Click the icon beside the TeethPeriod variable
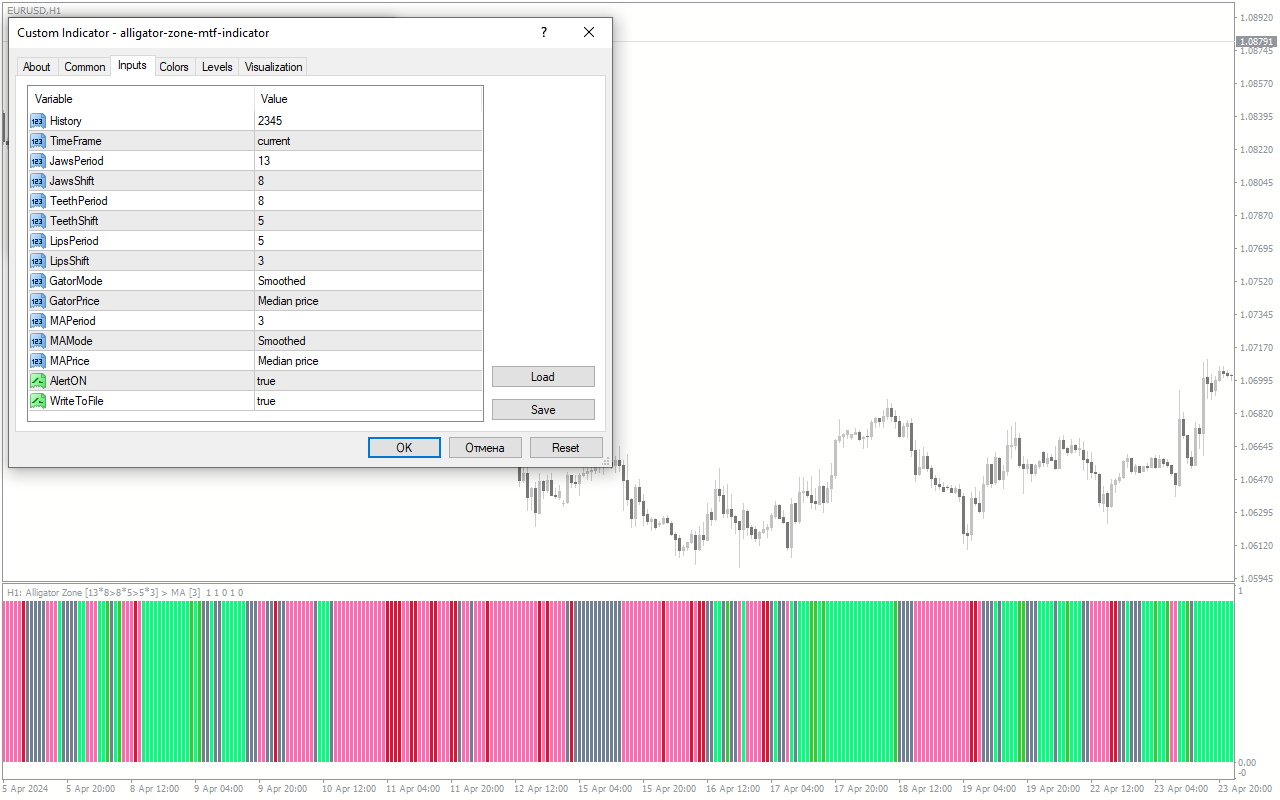 click(38, 201)
